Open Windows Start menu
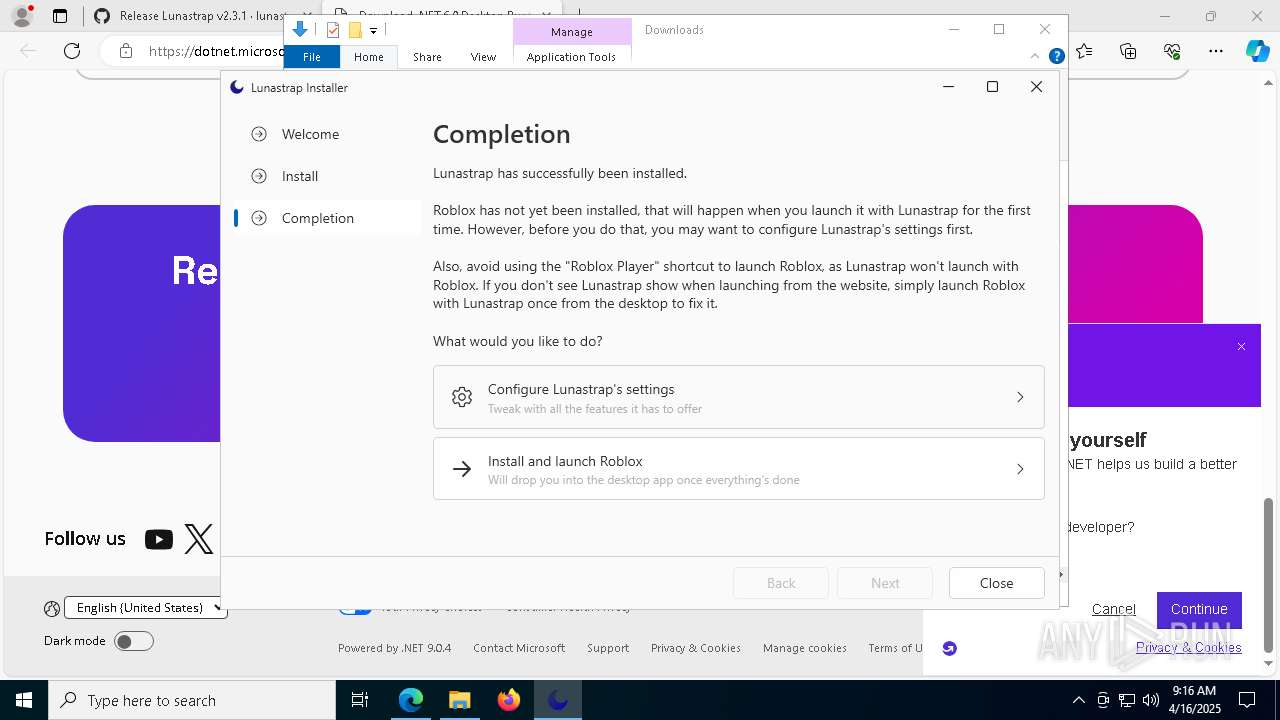 (x=24, y=700)
